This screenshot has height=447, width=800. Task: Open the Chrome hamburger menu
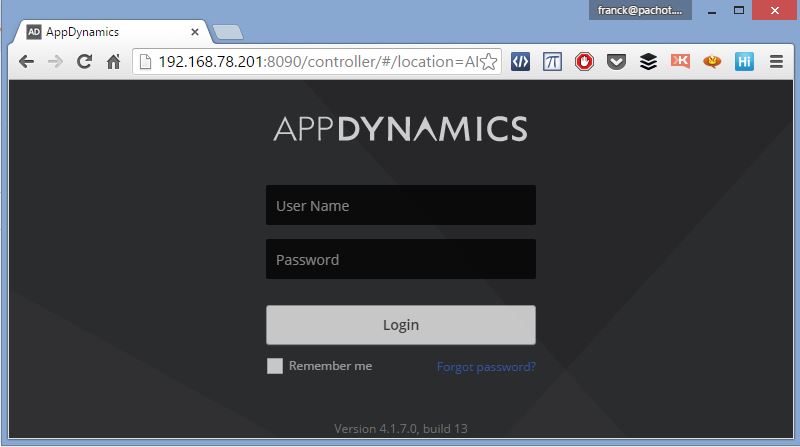(x=776, y=62)
